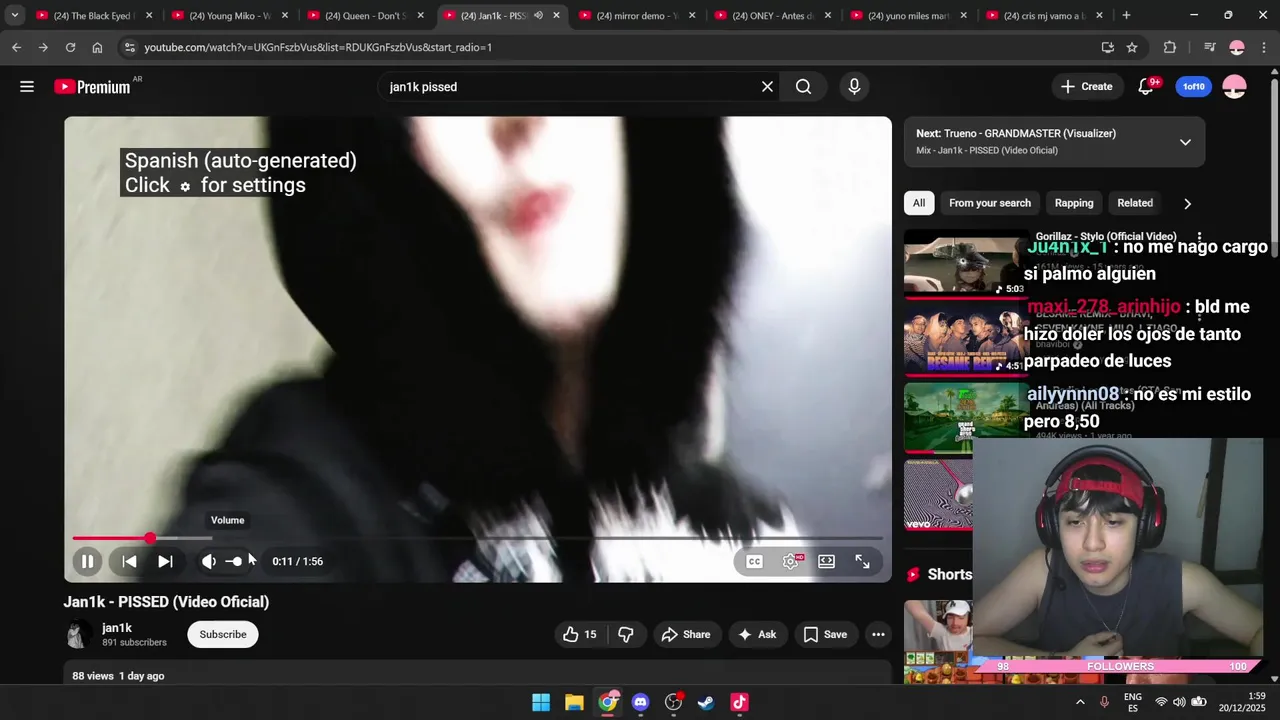Like the video thumbs up
This screenshot has width=1280, height=720.
pos(580,635)
